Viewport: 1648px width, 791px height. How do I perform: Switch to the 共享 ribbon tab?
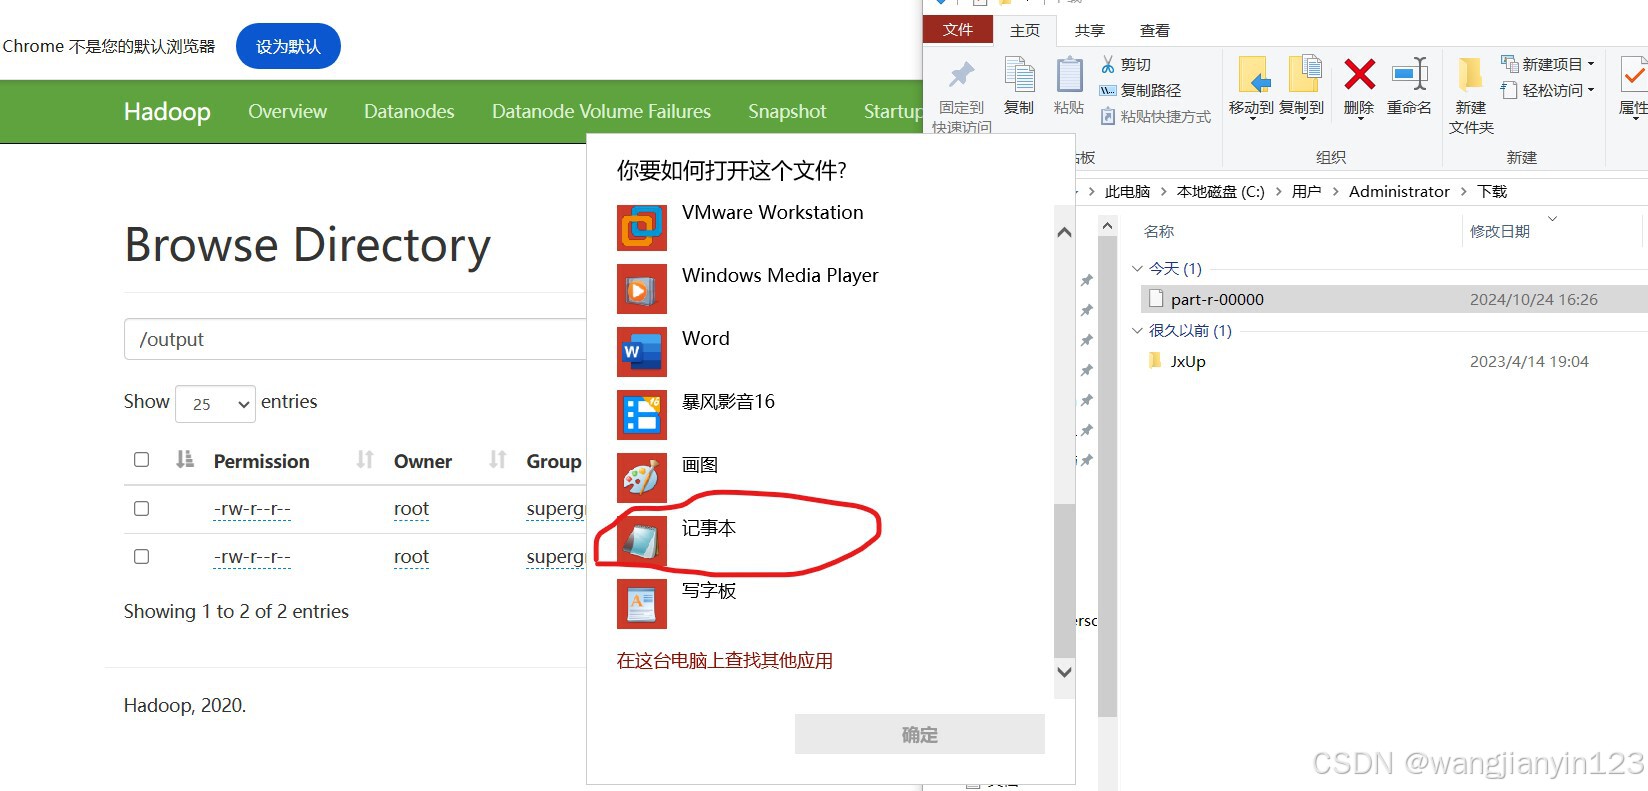(x=1090, y=31)
